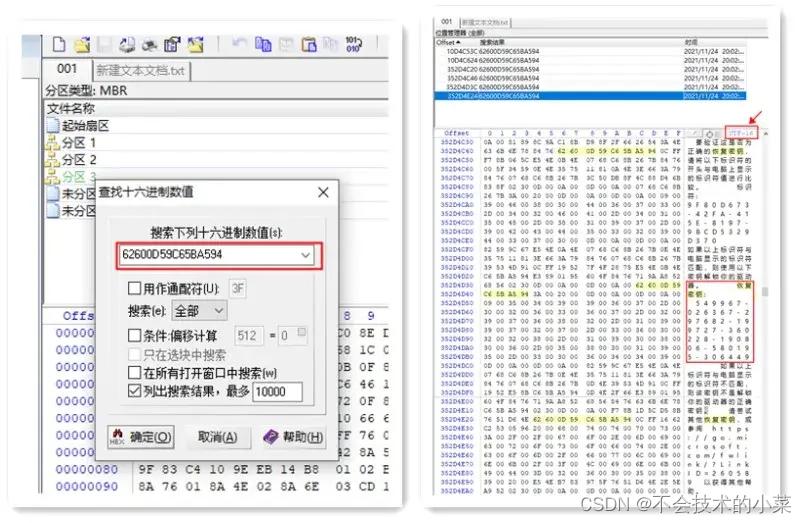807x523 pixels.
Task: Click the HEX icon on the 确定 button
Action: coord(117,437)
